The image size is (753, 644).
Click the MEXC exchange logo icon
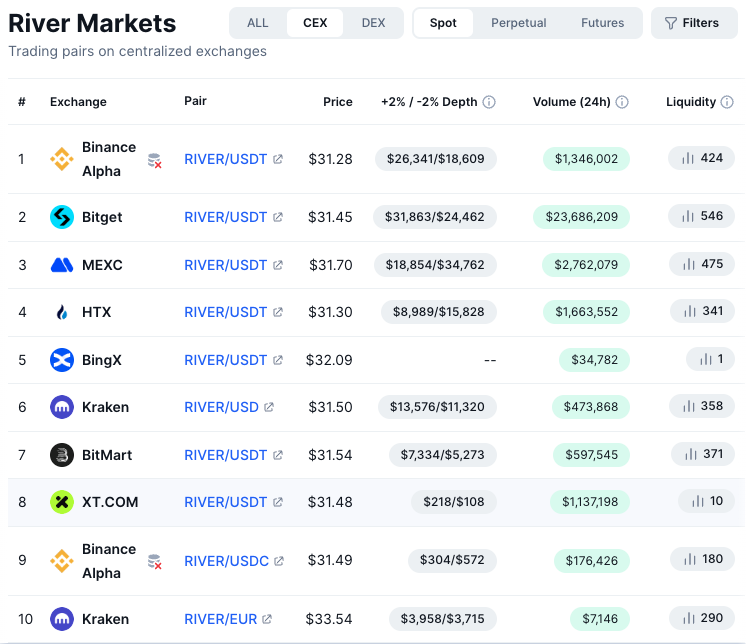(x=62, y=265)
